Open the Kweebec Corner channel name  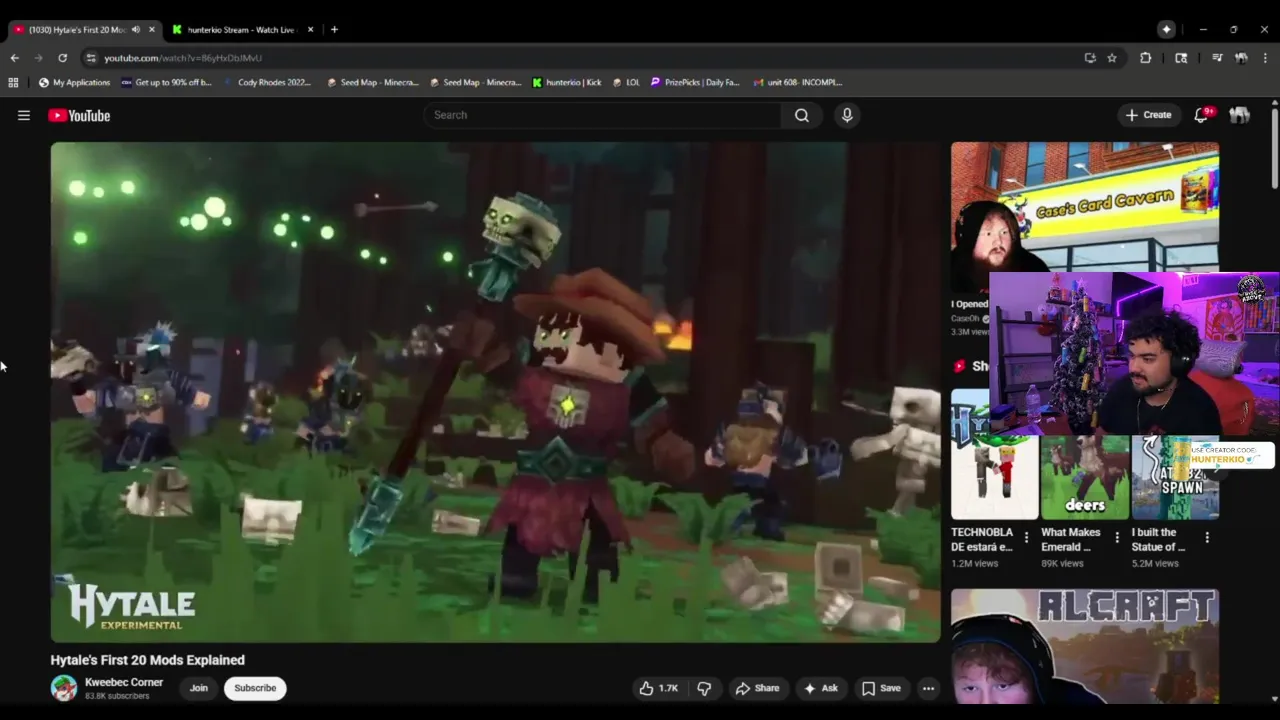(x=124, y=682)
